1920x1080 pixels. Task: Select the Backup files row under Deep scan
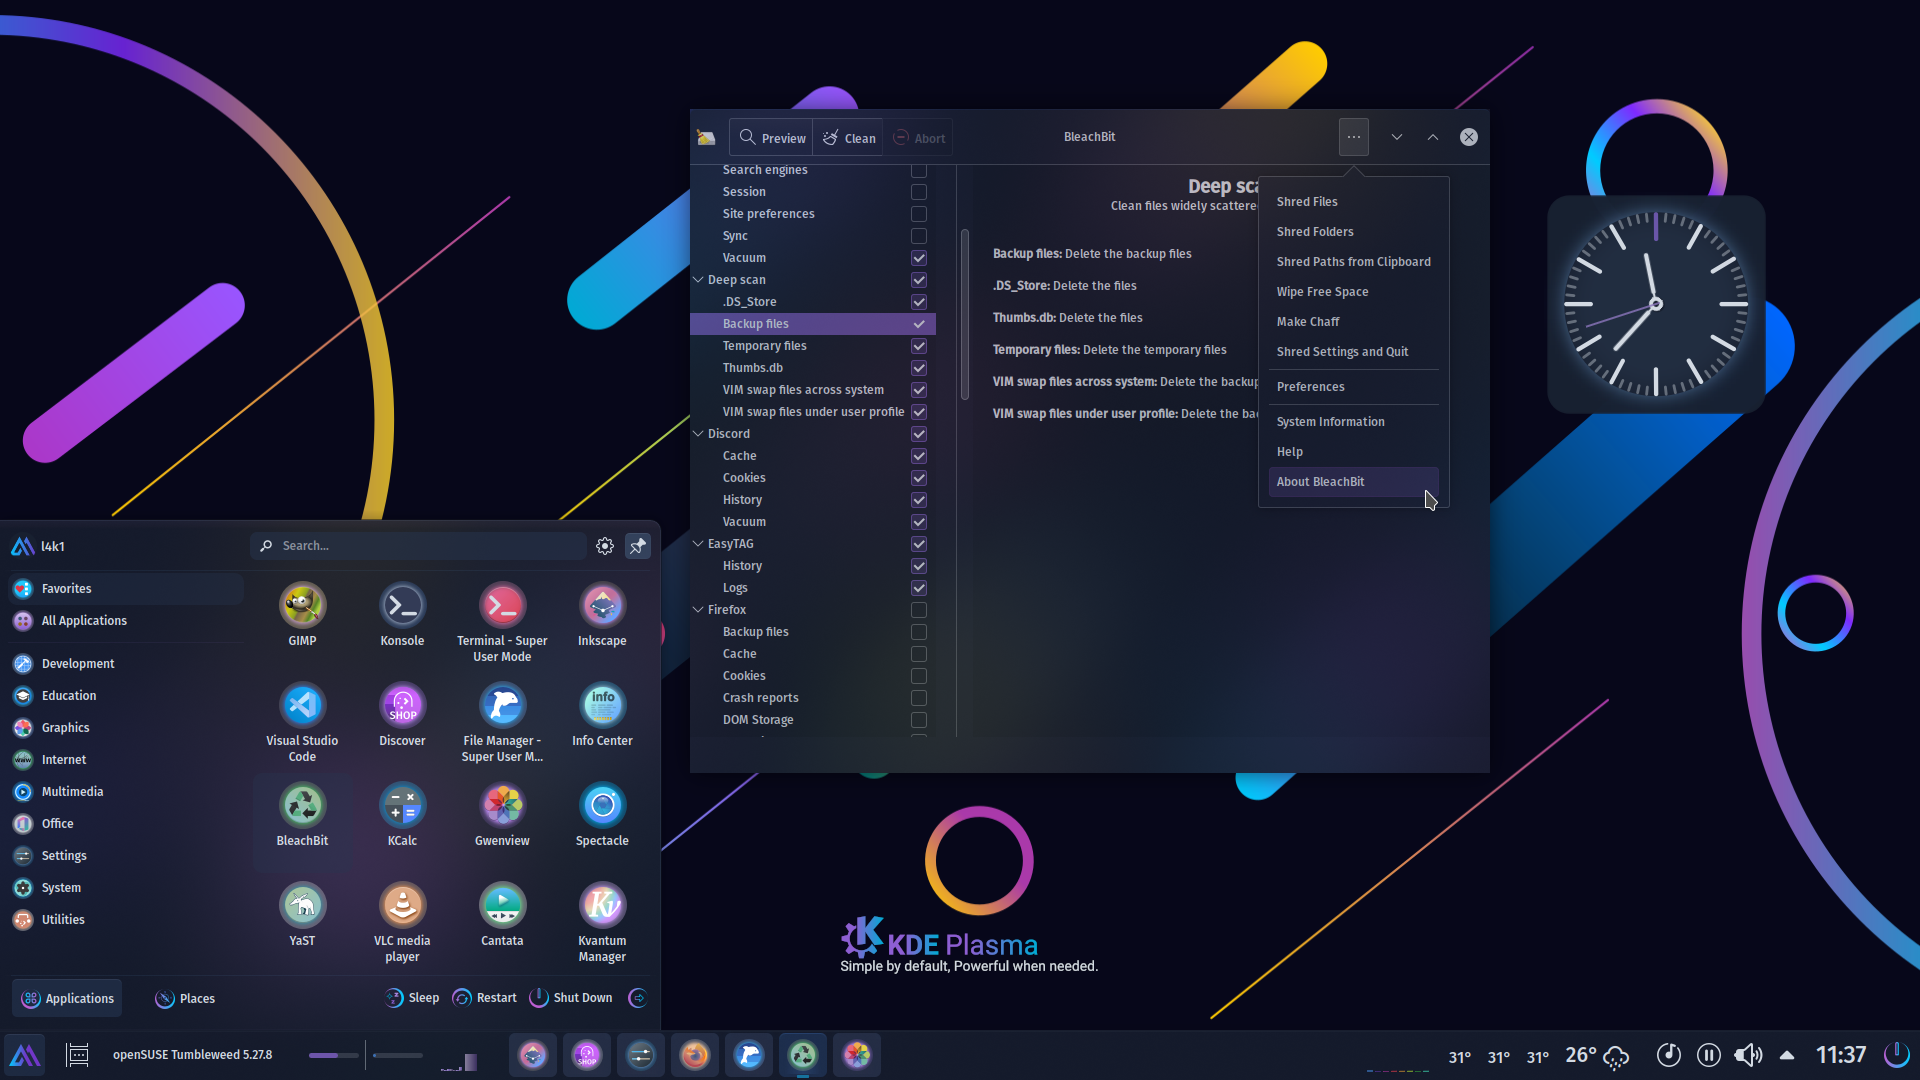point(813,324)
